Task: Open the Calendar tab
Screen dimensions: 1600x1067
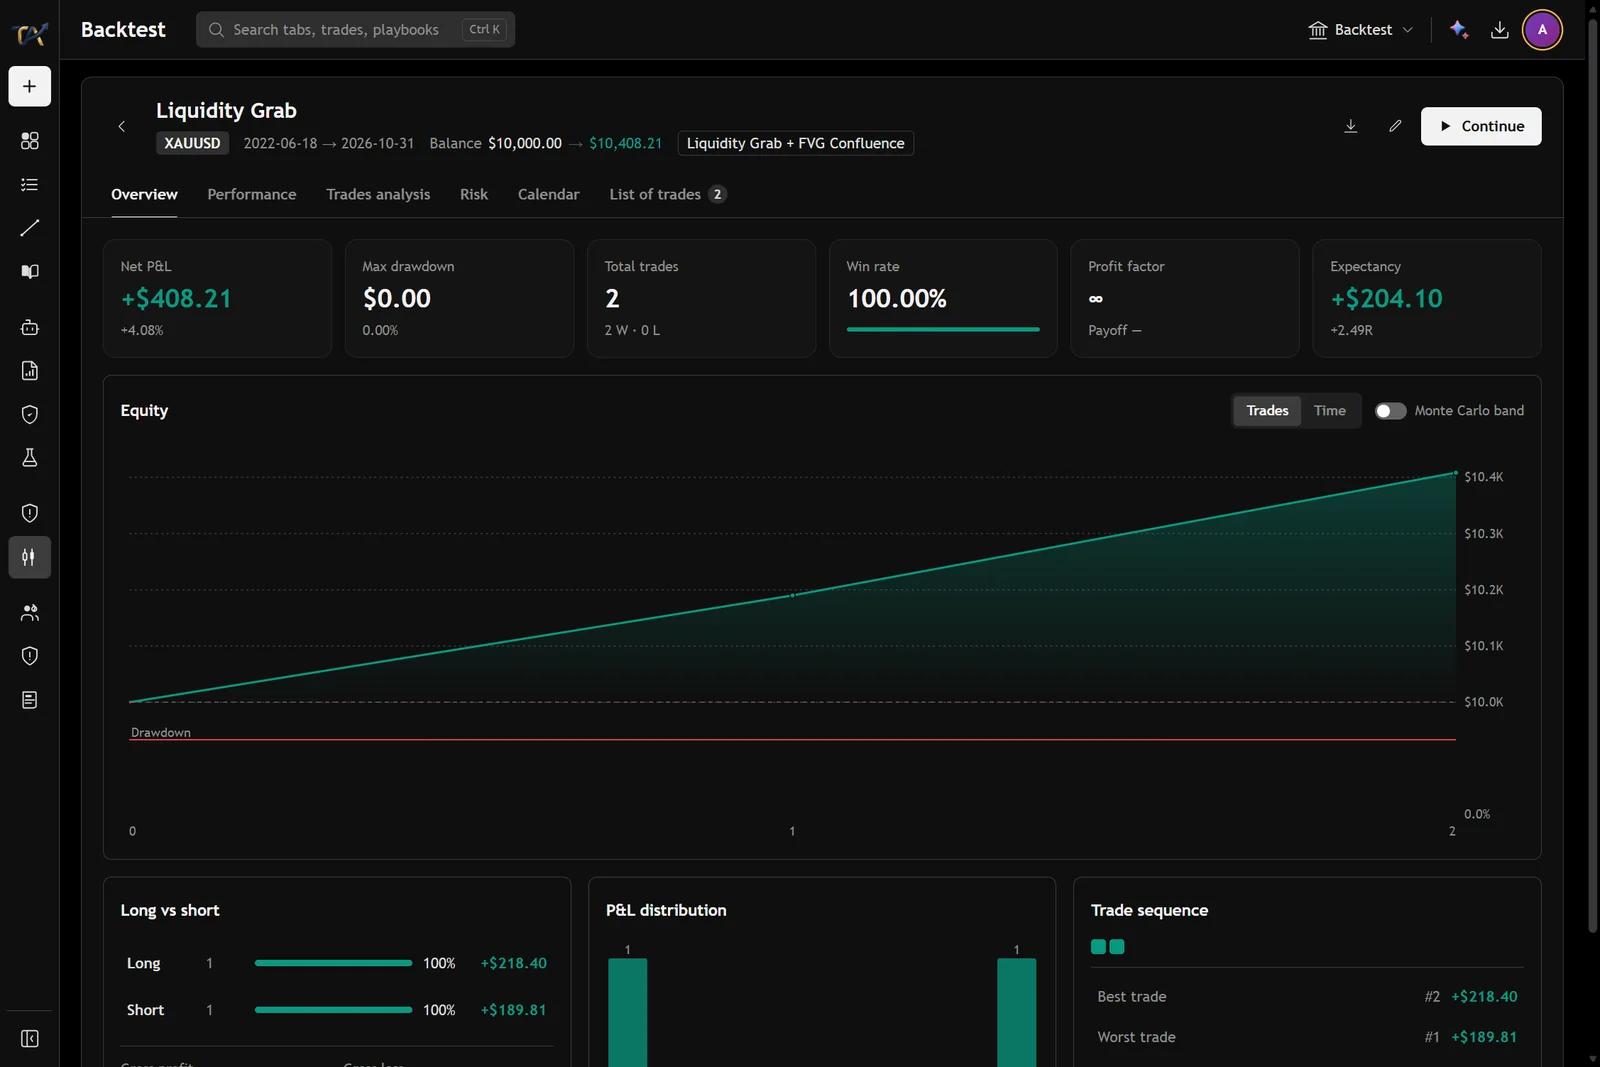Action: 549,194
